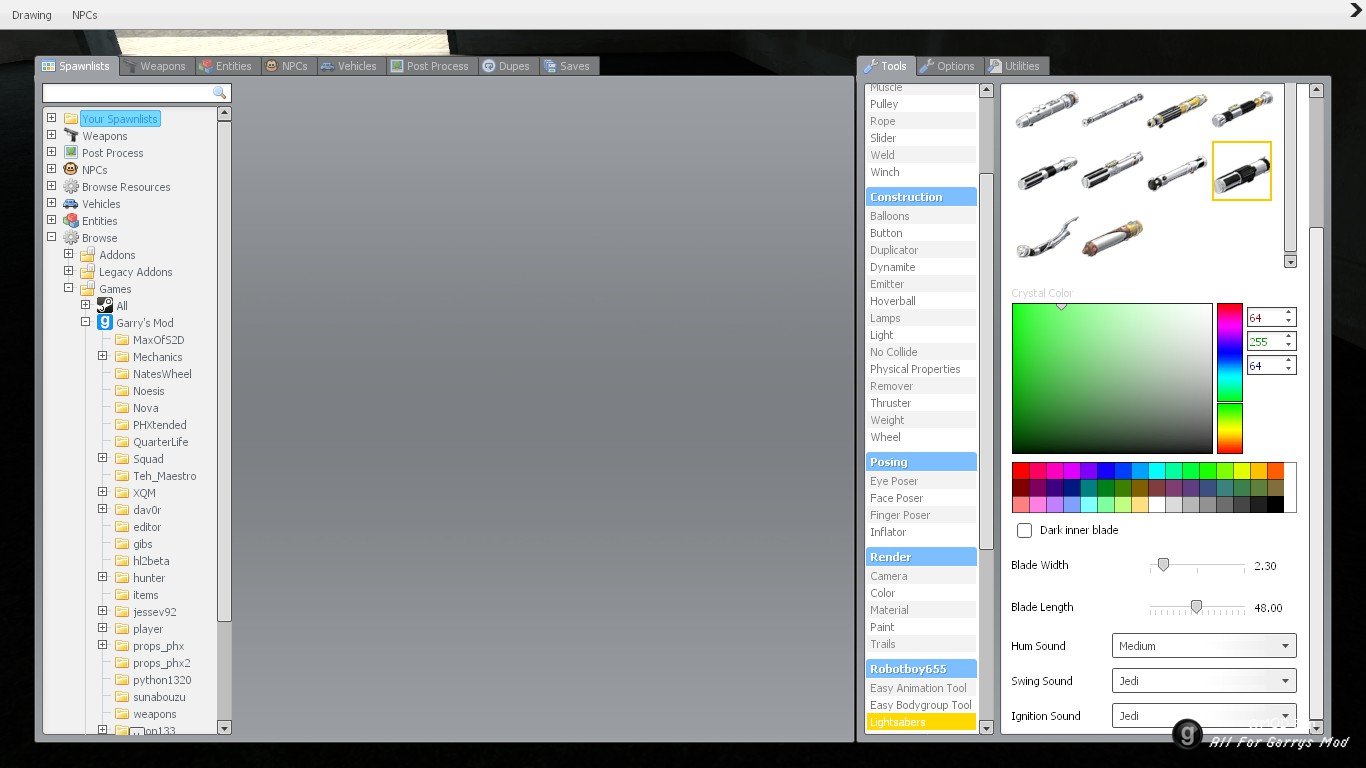
Task: Click the Garry's Mod 'g' icon in tree
Action: click(x=105, y=322)
